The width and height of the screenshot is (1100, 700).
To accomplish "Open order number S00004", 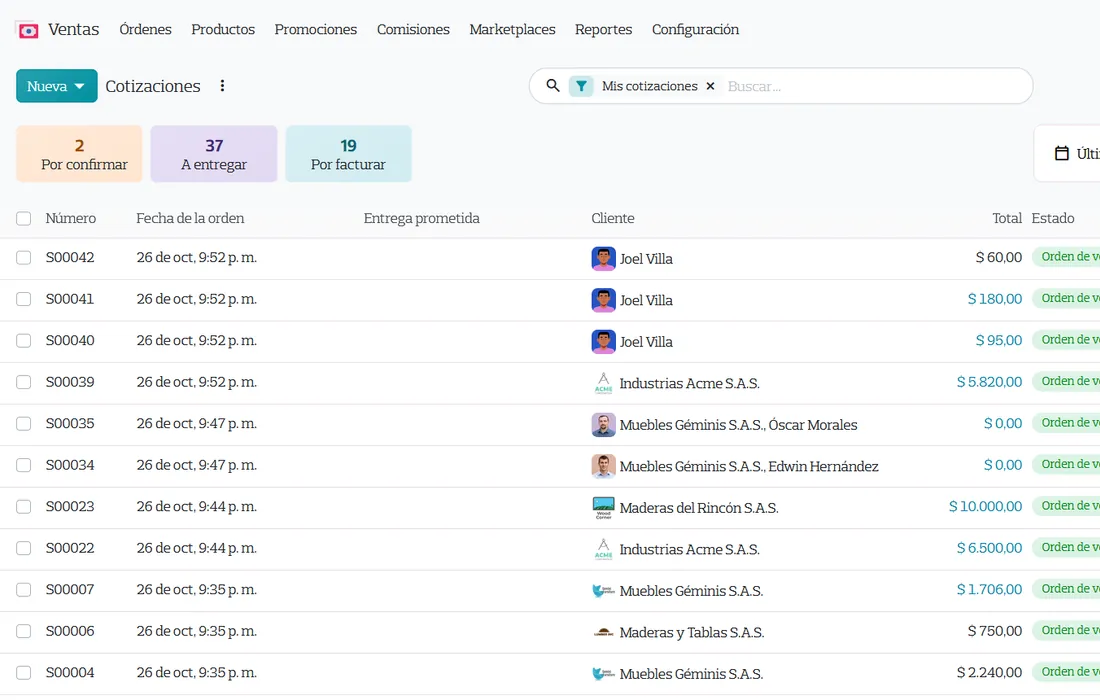I will coord(70,672).
